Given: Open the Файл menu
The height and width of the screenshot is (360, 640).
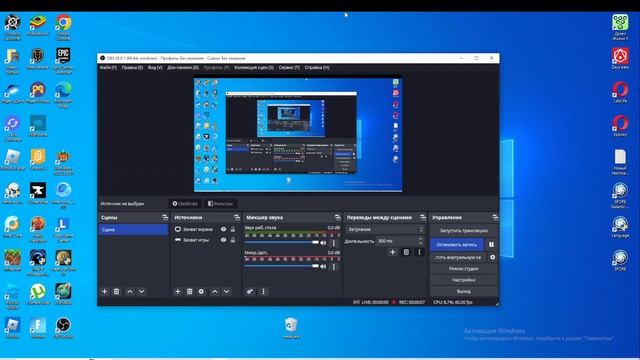Looking at the screenshot, I should point(108,68).
